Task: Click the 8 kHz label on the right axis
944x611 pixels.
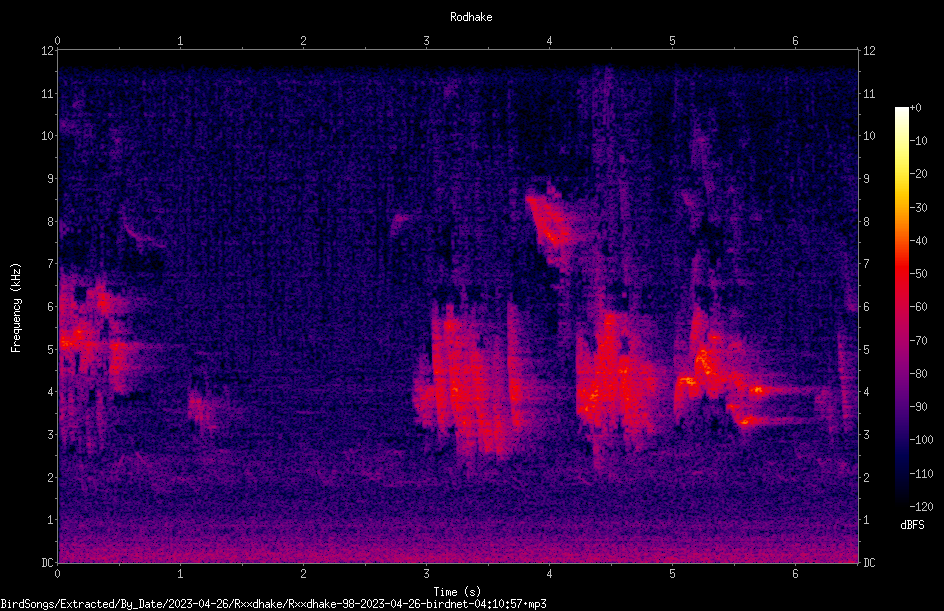Action: pyautogui.click(x=867, y=222)
